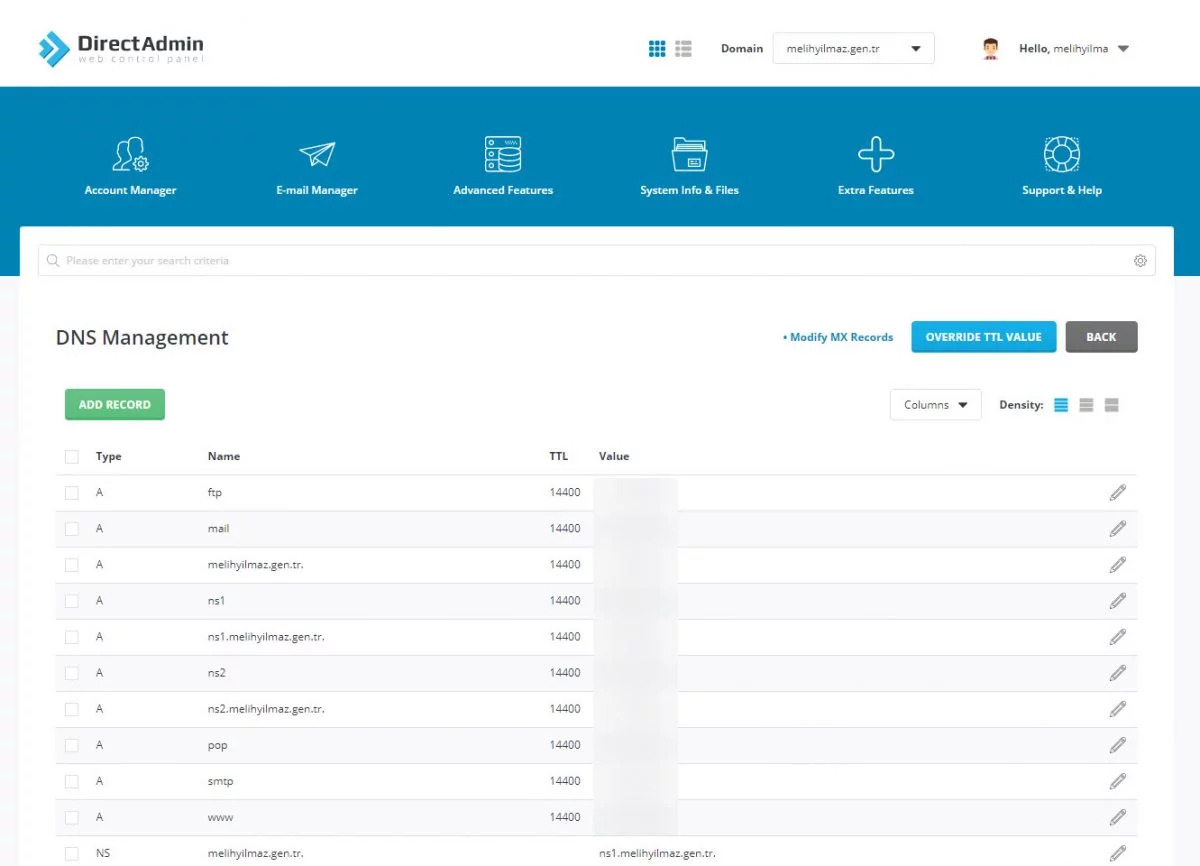This screenshot has height=866, width=1200.
Task: Edit the www record pencil icon
Action: click(x=1118, y=816)
